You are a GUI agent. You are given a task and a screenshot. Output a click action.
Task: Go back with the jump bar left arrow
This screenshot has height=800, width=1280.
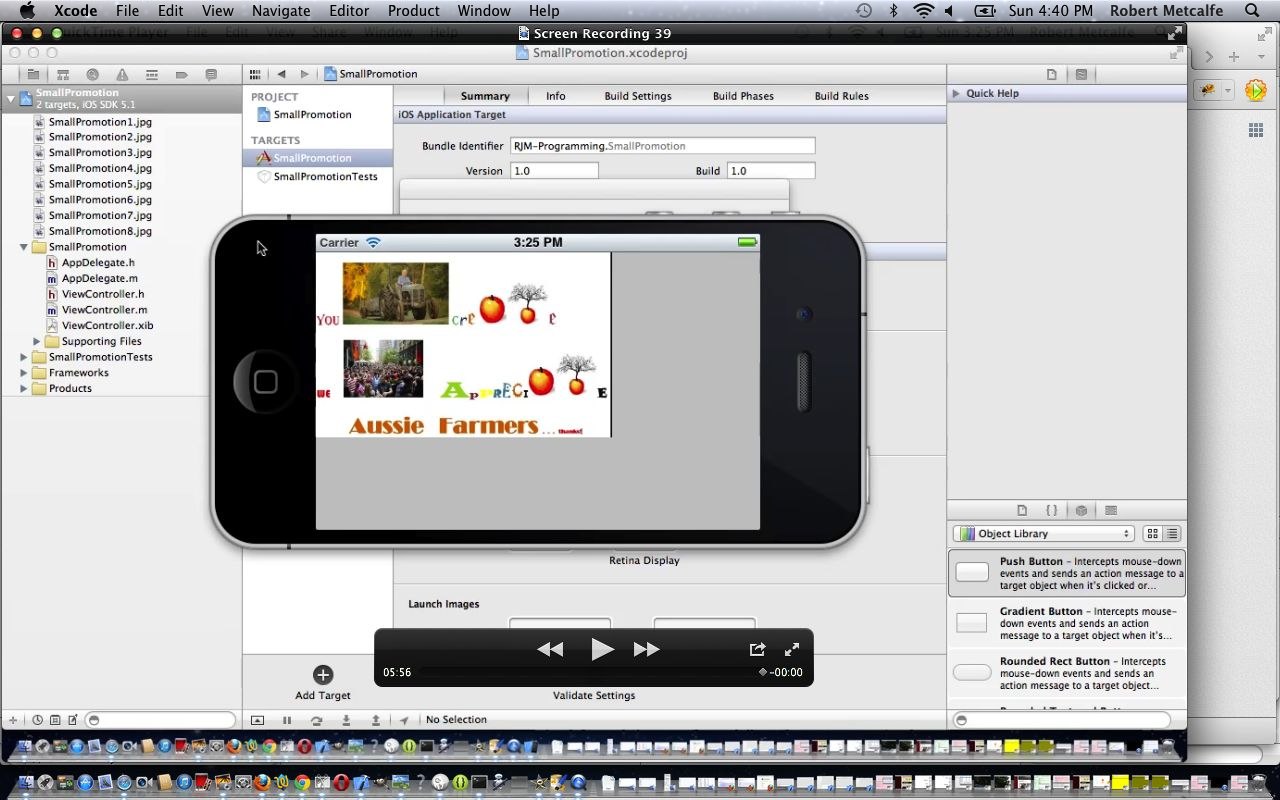[281, 74]
